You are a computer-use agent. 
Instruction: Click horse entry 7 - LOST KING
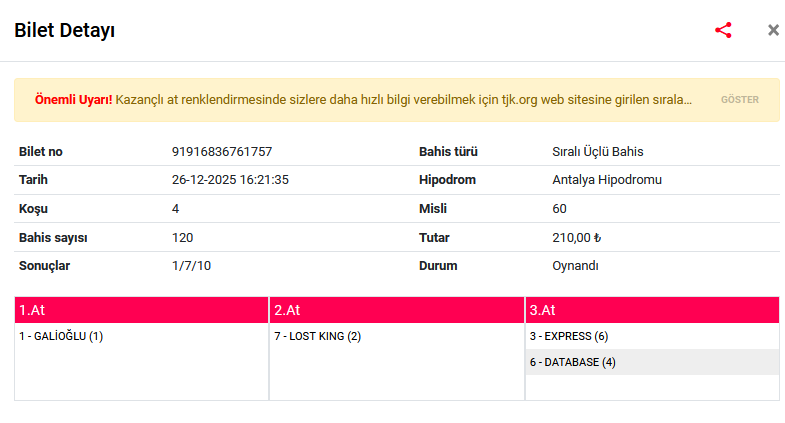tap(317, 336)
